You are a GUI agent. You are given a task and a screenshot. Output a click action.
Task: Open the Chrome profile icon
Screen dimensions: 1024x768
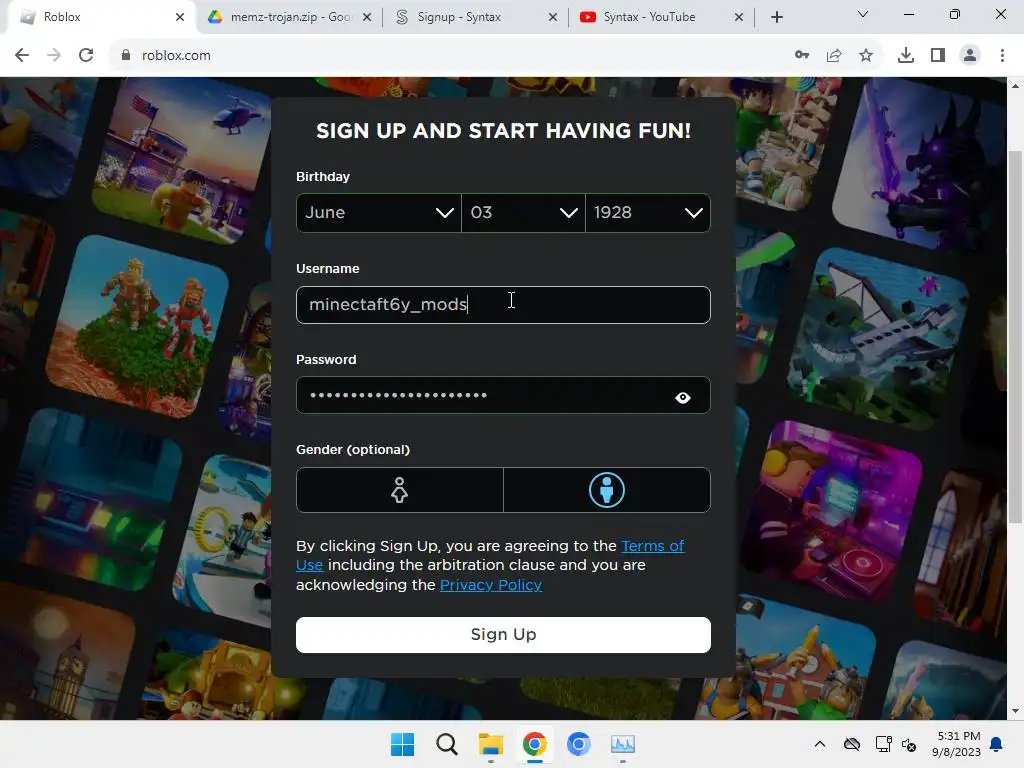point(970,56)
